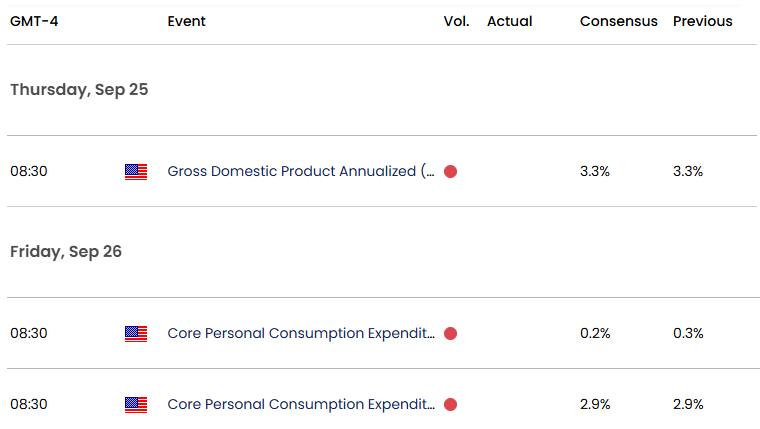Click the Vol. column header
The width and height of the screenshot is (760, 429).
tap(457, 21)
